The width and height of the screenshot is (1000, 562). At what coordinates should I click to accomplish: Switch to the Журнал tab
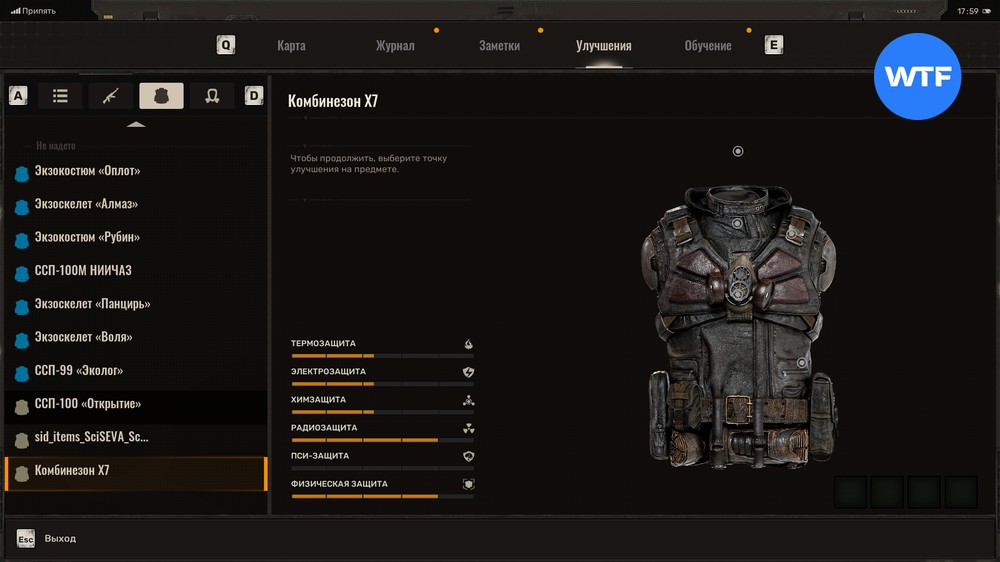click(394, 46)
